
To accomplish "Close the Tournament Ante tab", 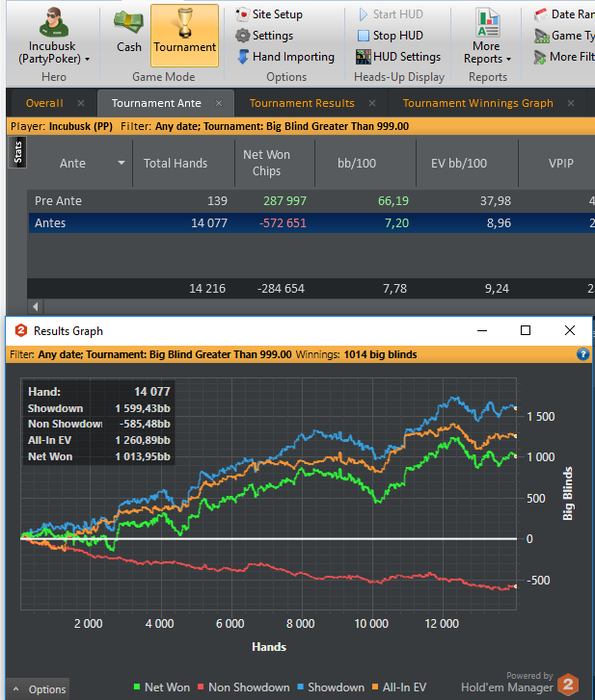I will [219, 103].
